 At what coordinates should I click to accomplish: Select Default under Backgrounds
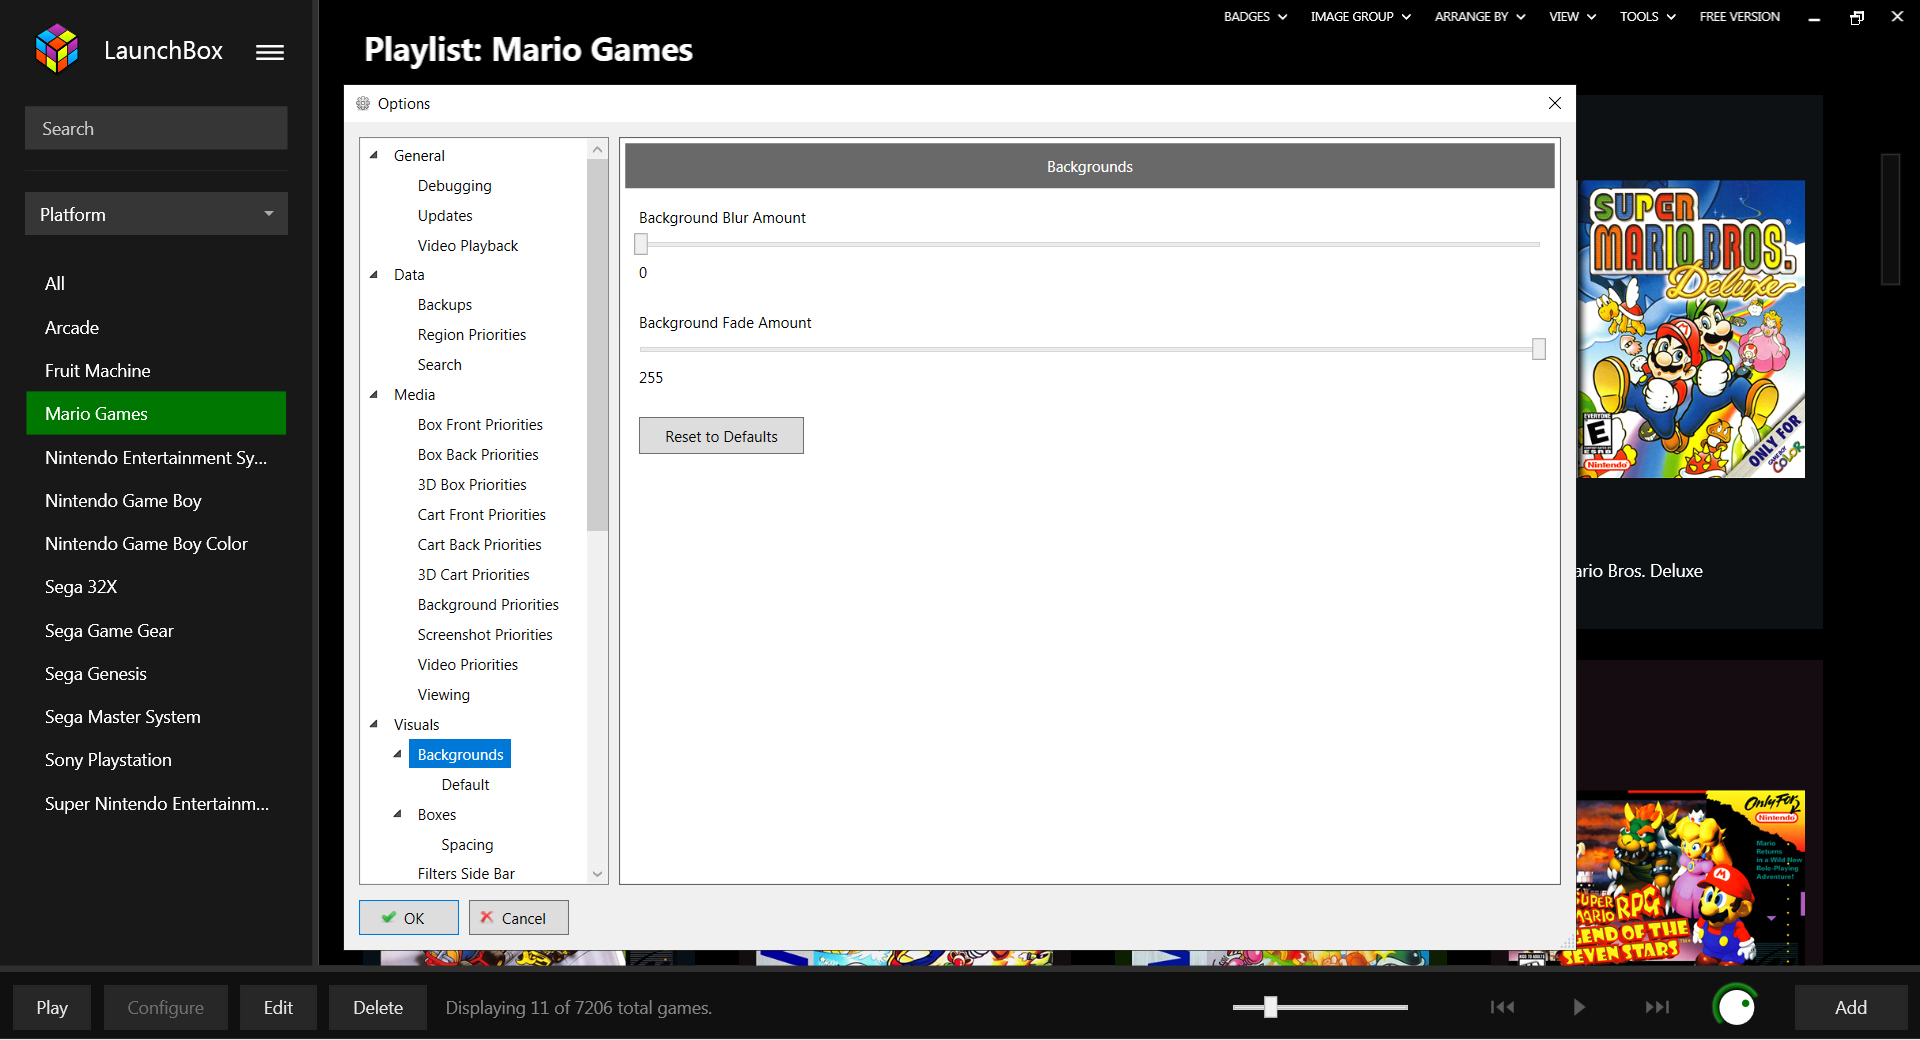pos(465,784)
